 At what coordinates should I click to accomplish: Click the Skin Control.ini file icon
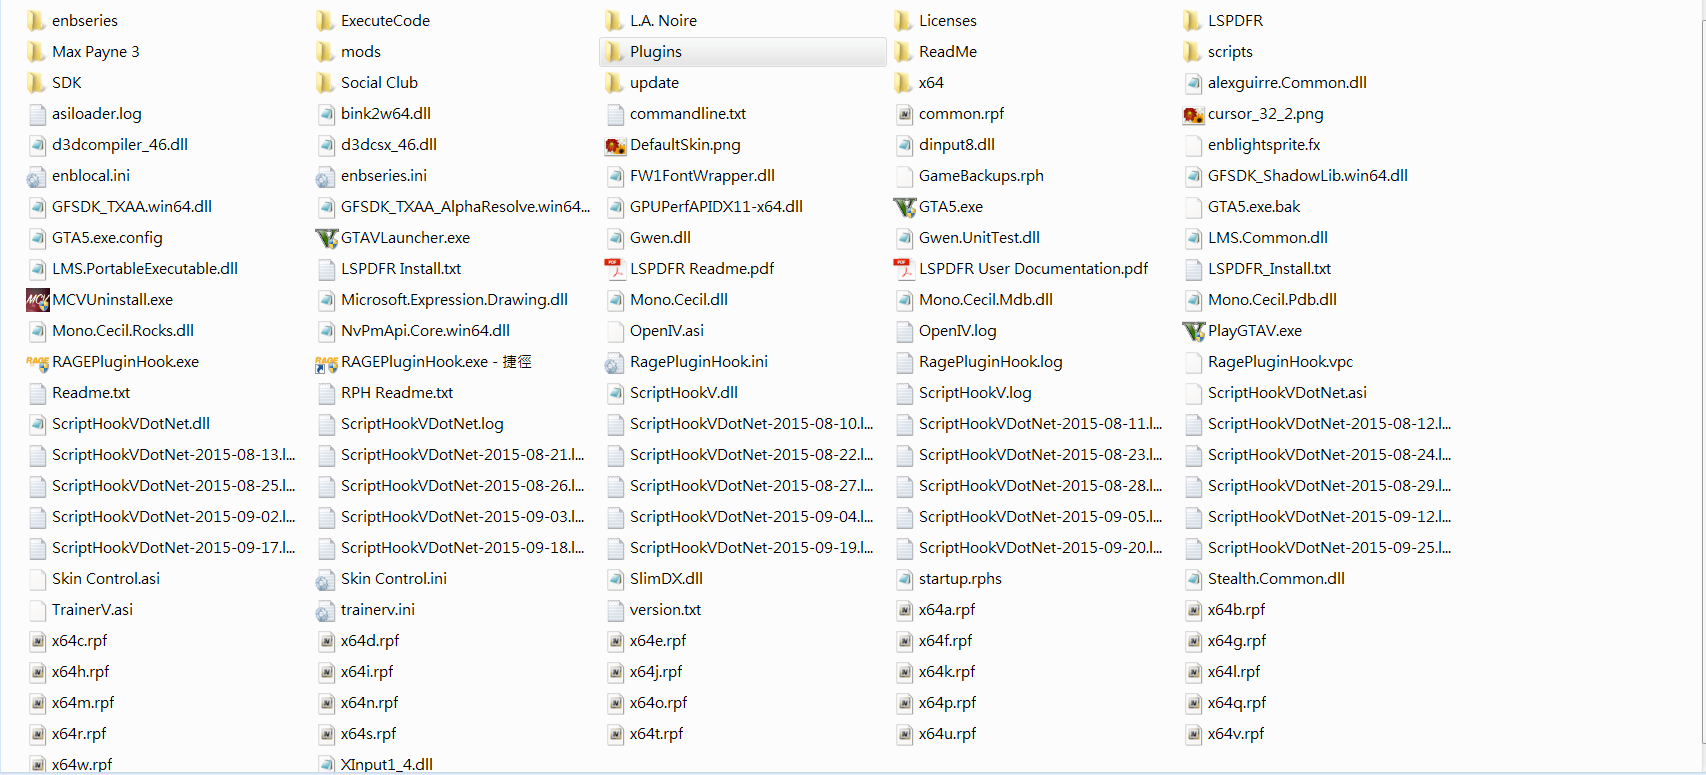(x=326, y=579)
